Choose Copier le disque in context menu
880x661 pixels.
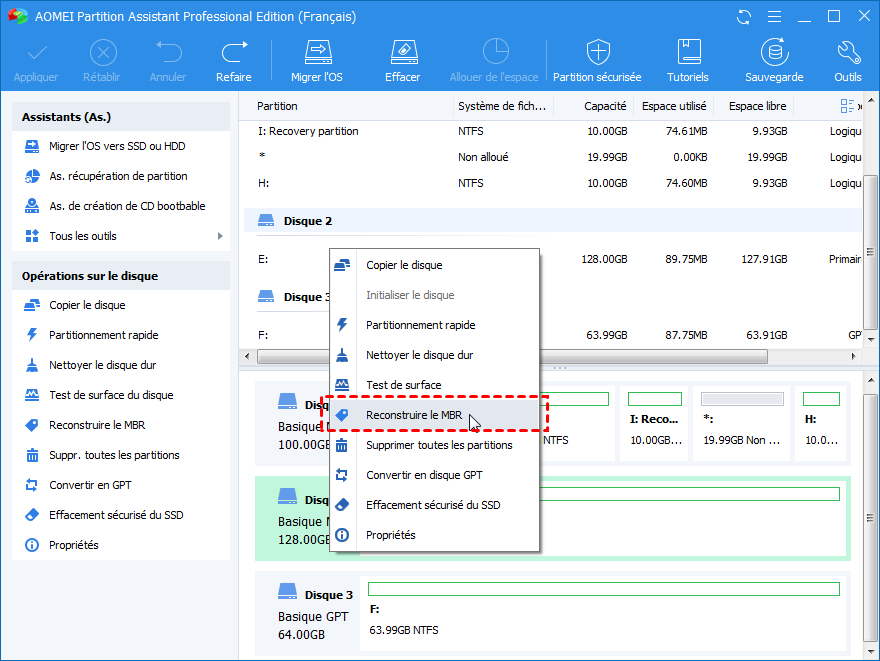[x=404, y=265]
